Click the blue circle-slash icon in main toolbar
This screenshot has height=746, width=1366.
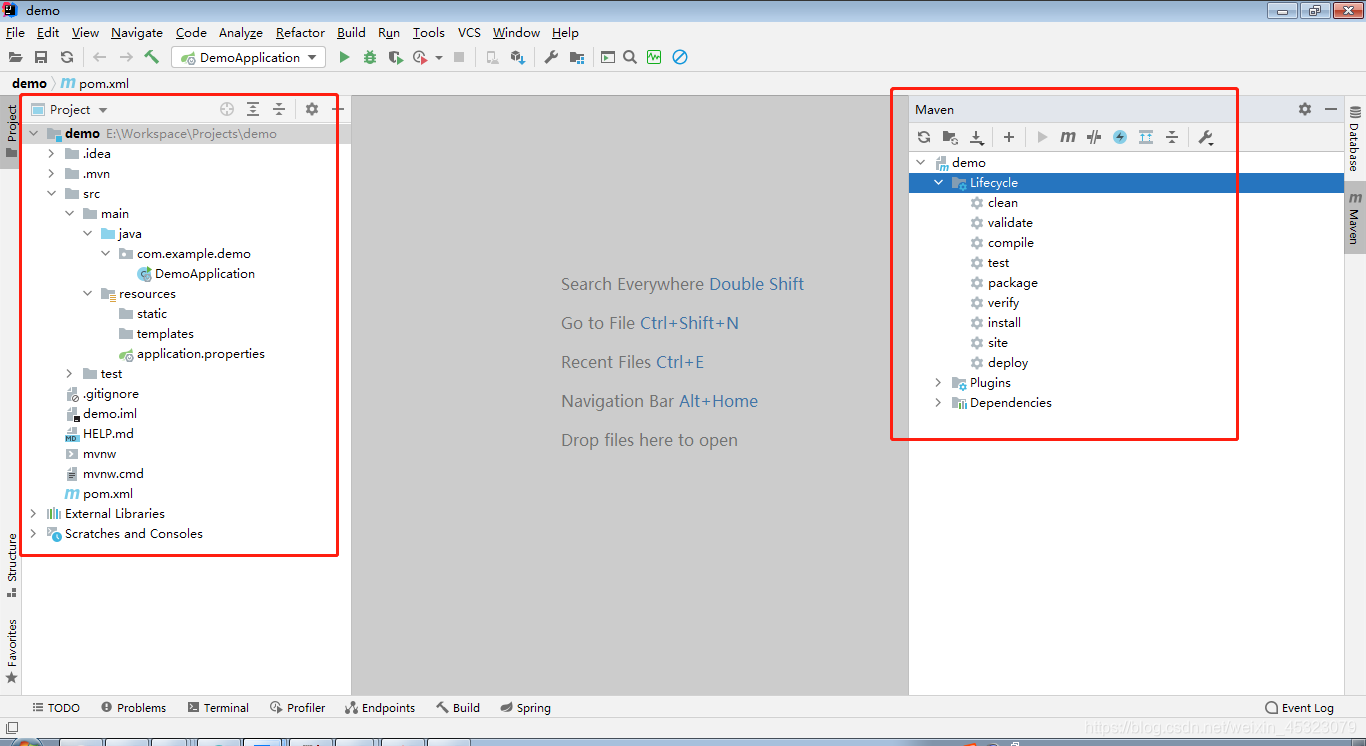pos(680,57)
